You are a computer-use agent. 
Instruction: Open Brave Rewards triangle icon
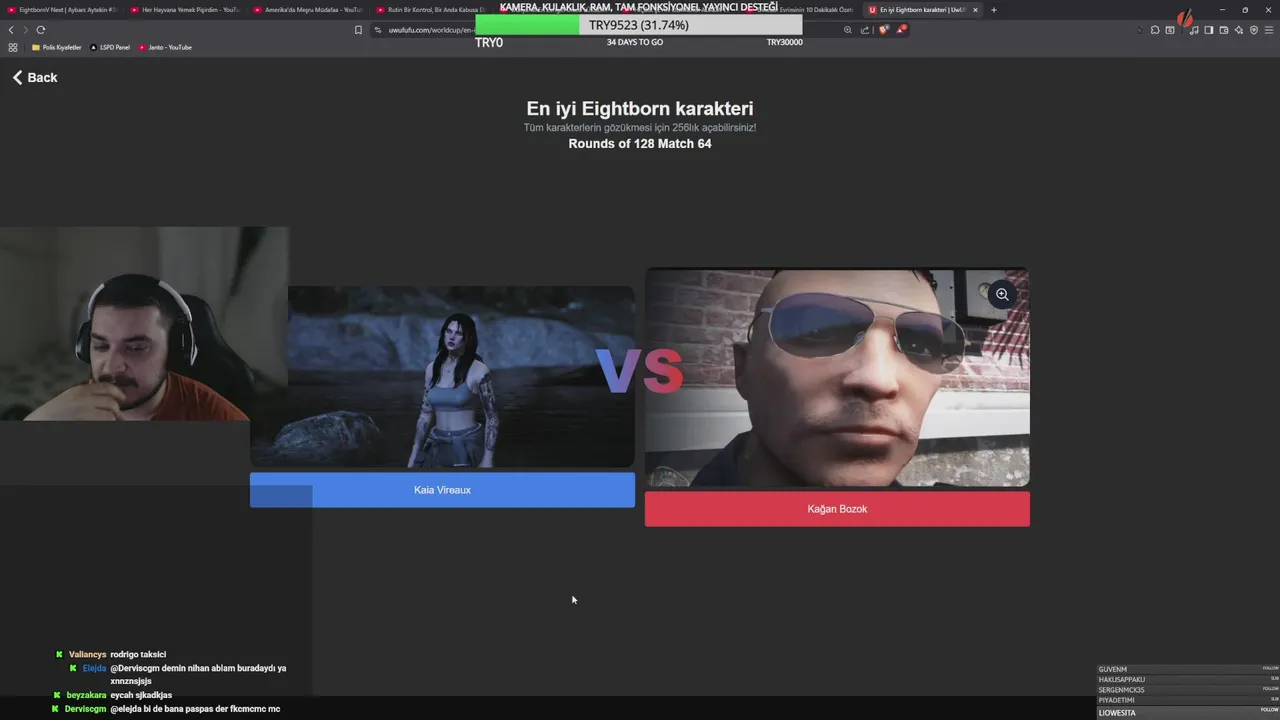point(900,30)
